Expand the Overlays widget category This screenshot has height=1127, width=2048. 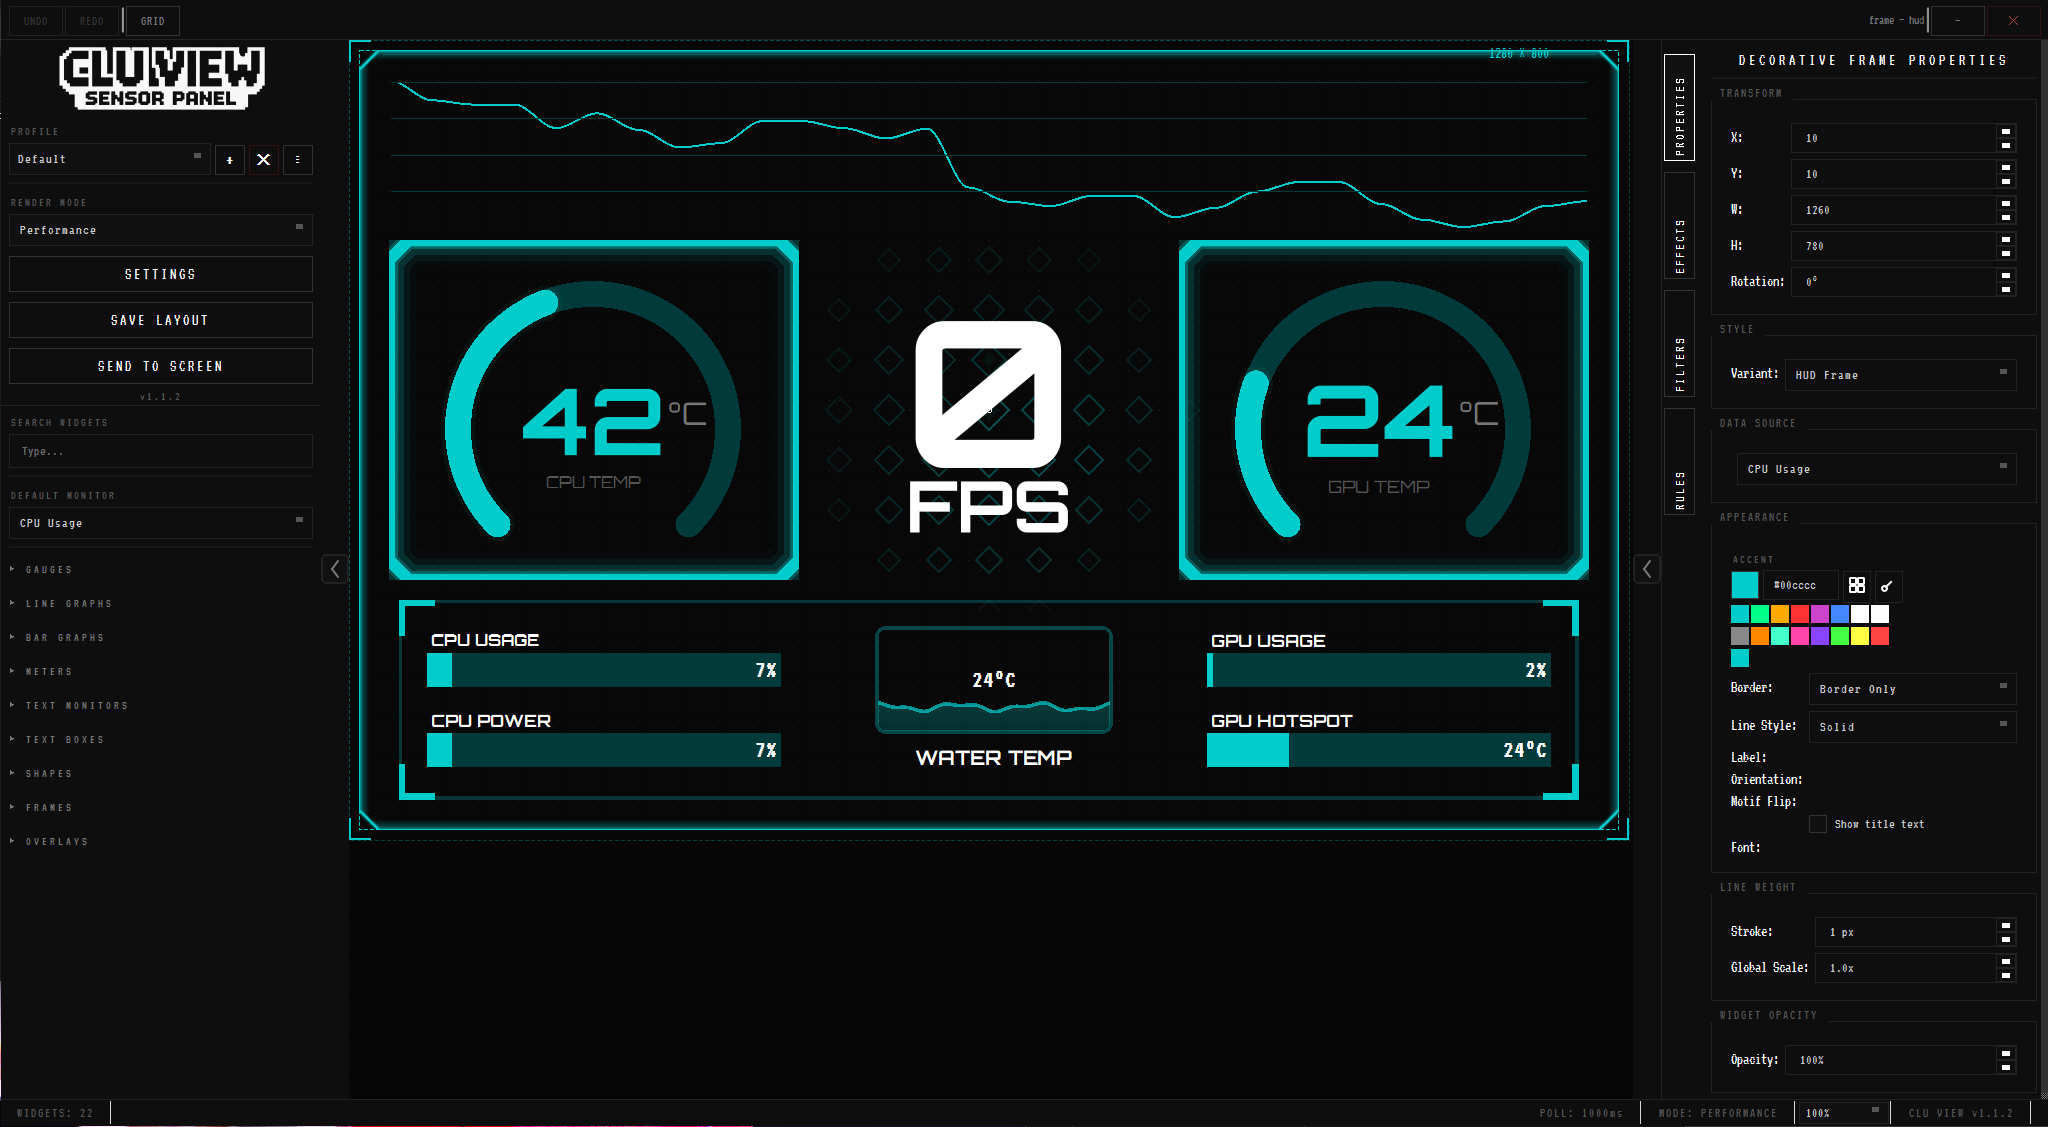click(x=50, y=842)
